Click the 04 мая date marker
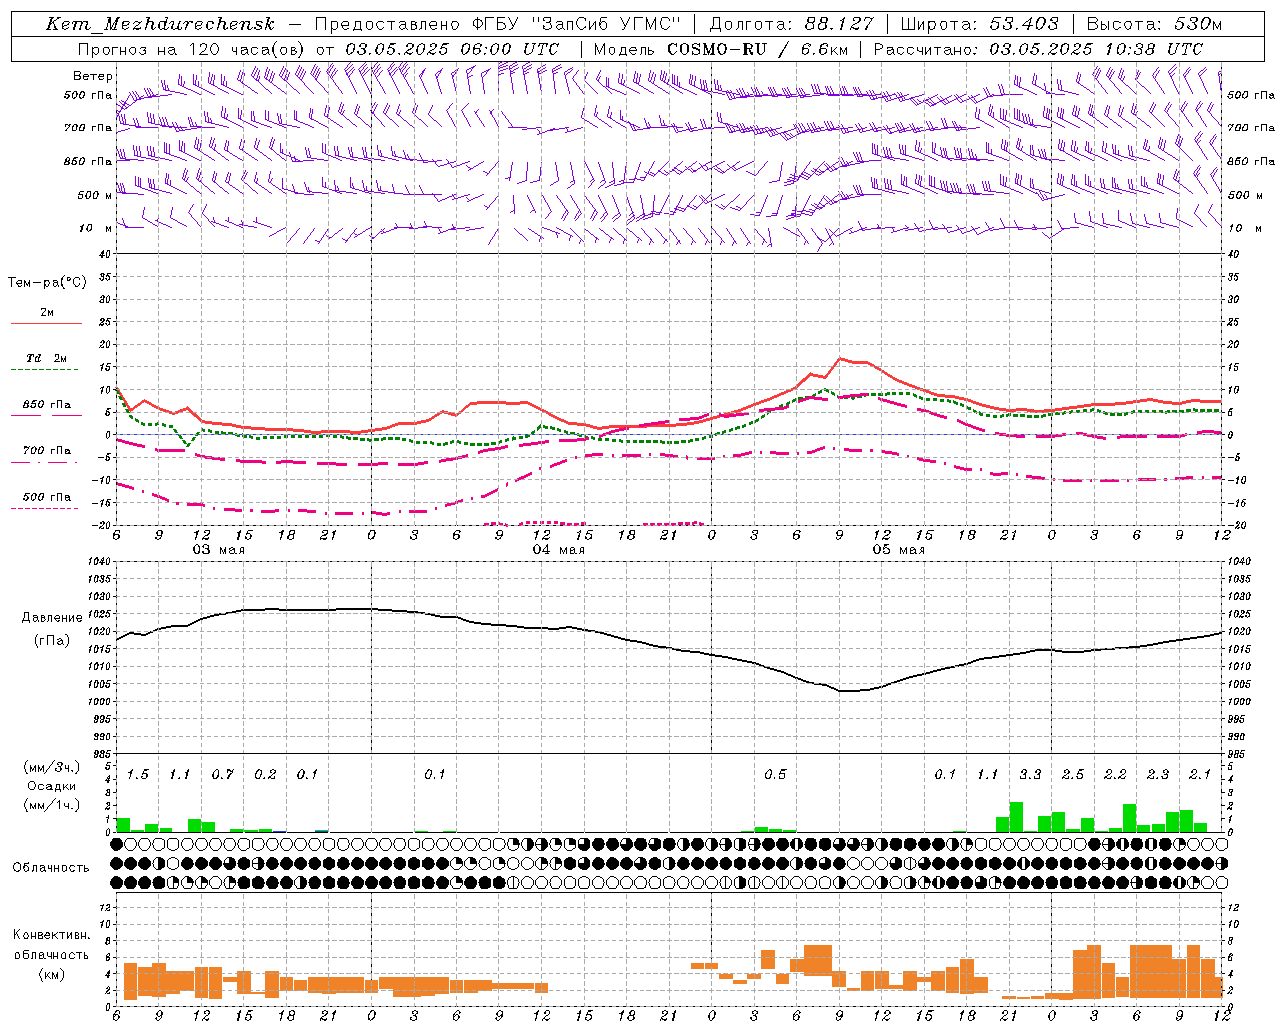Viewport: 1280px width, 1024px height. click(558, 550)
